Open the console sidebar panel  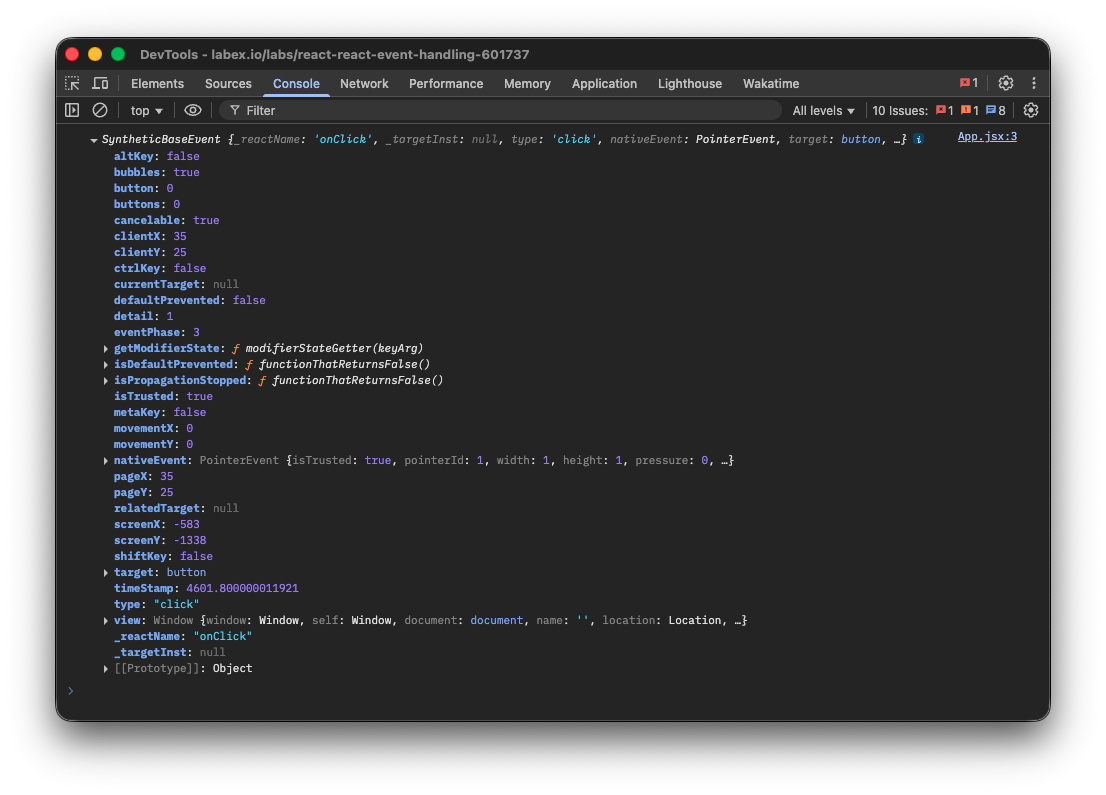71,110
